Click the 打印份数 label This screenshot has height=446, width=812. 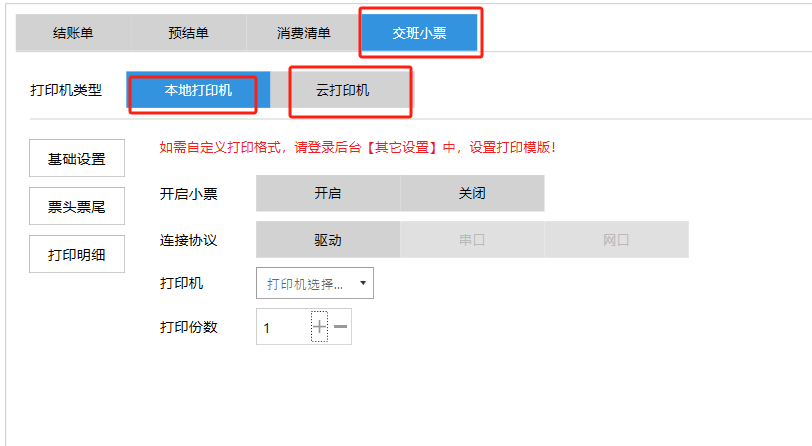pos(189,327)
